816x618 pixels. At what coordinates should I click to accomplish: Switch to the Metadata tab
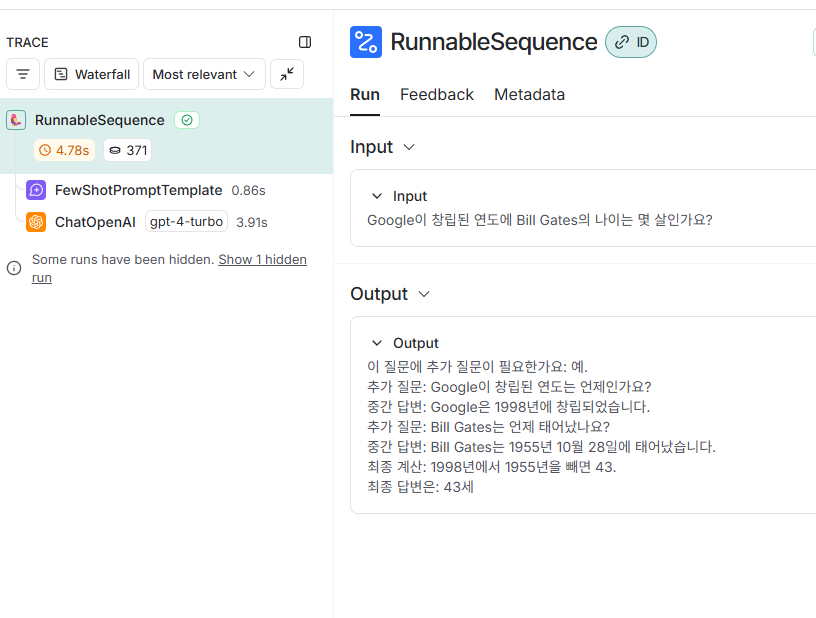529,95
